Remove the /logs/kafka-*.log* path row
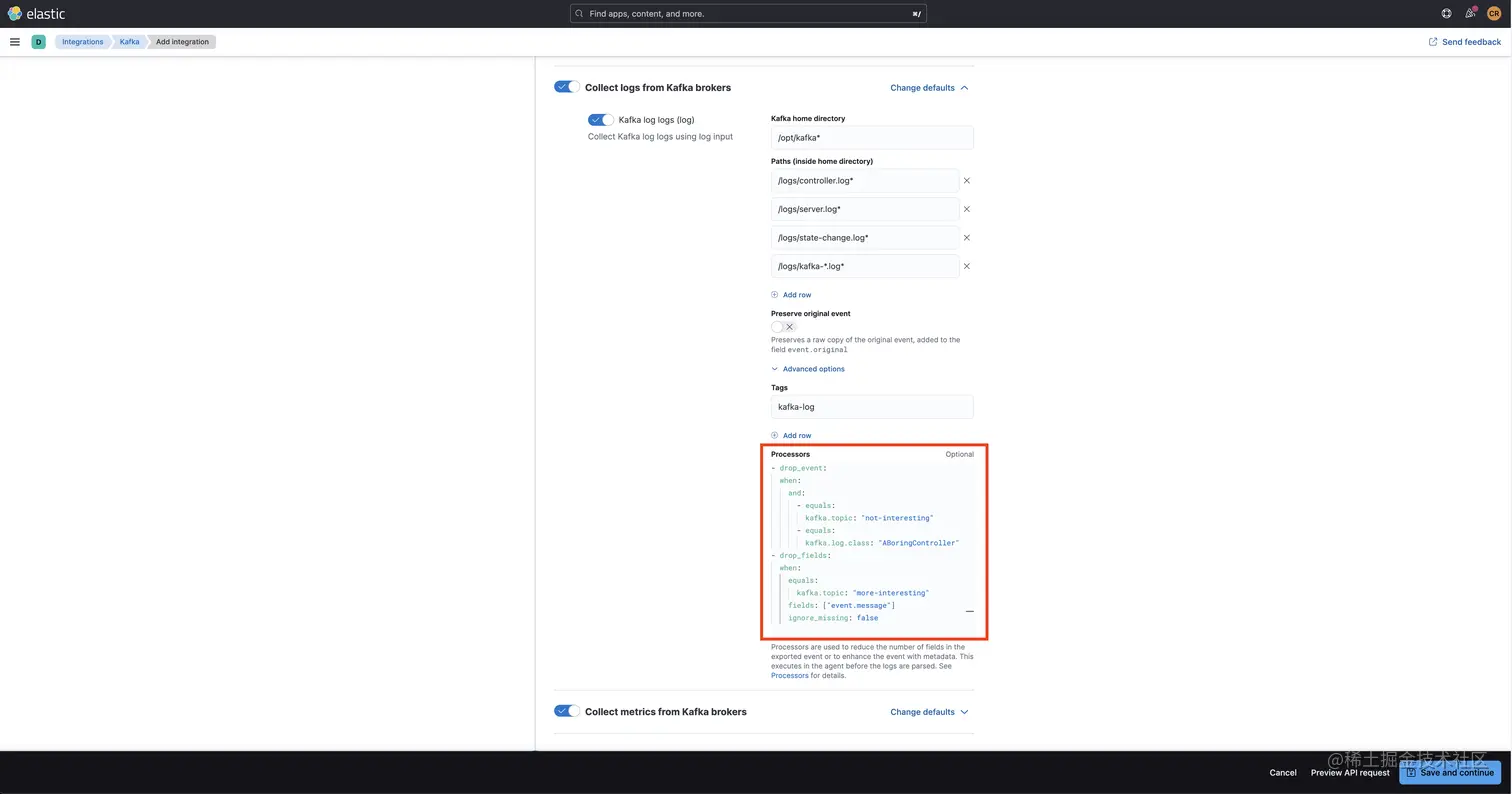This screenshot has width=1512, height=794. point(967,266)
